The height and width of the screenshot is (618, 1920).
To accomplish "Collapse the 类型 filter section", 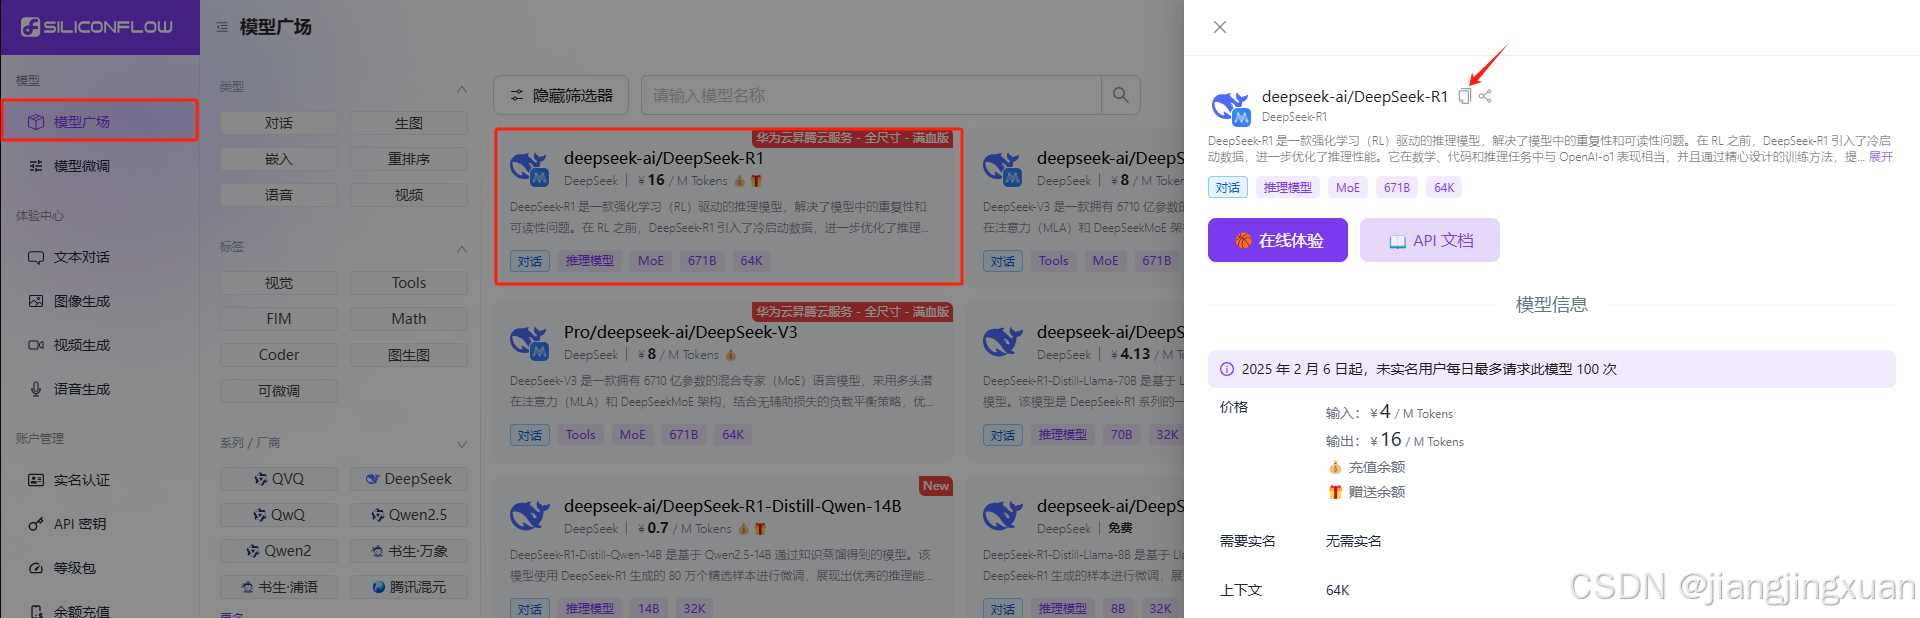I will [x=462, y=88].
